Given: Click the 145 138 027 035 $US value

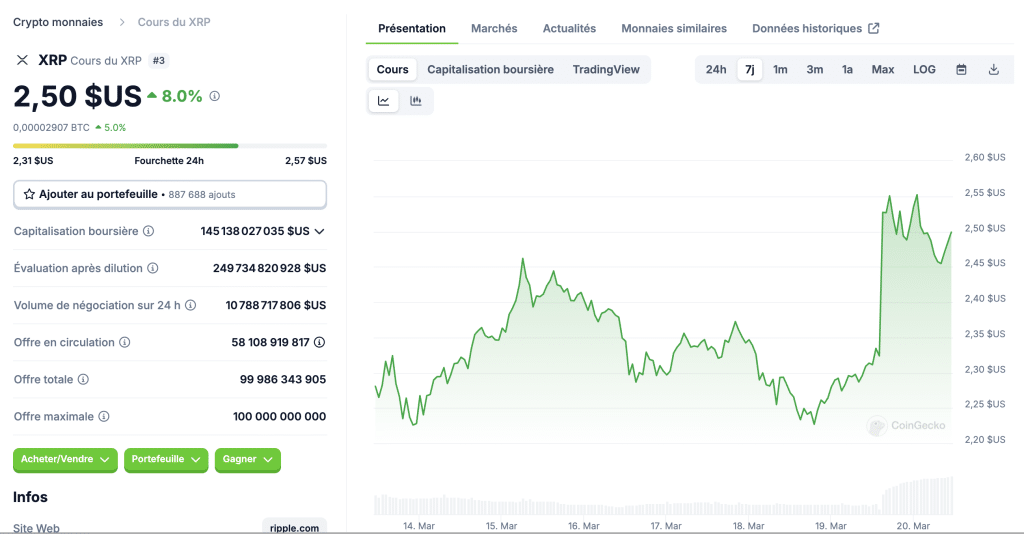Looking at the screenshot, I should coord(255,231).
